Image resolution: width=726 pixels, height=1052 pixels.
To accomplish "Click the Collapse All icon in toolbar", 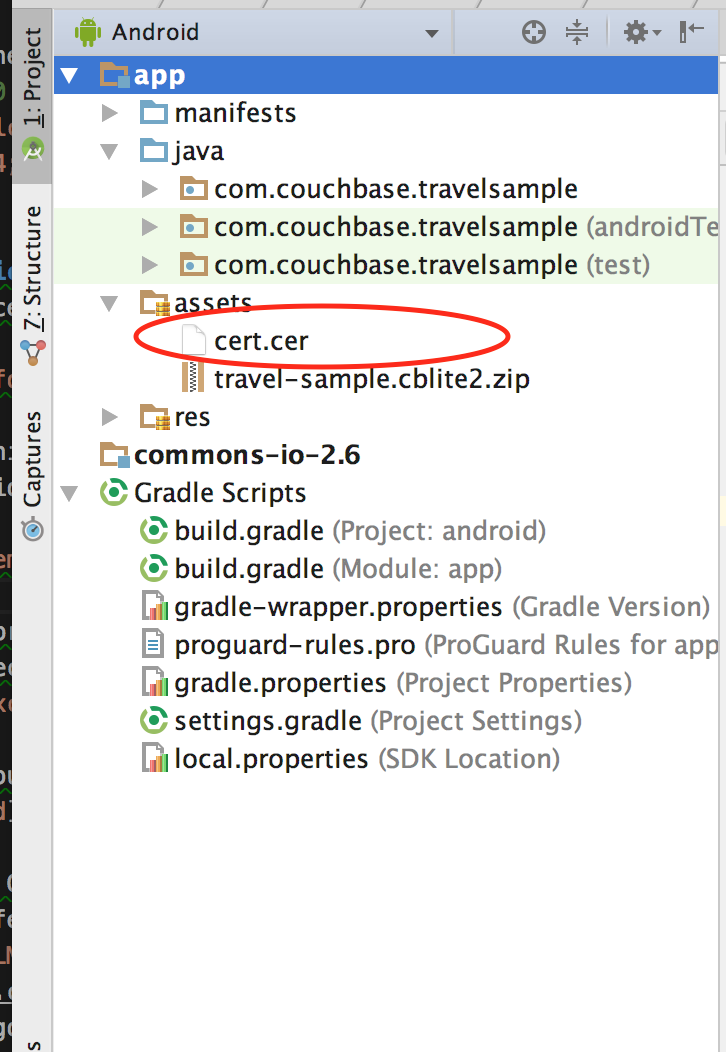I will point(576,32).
